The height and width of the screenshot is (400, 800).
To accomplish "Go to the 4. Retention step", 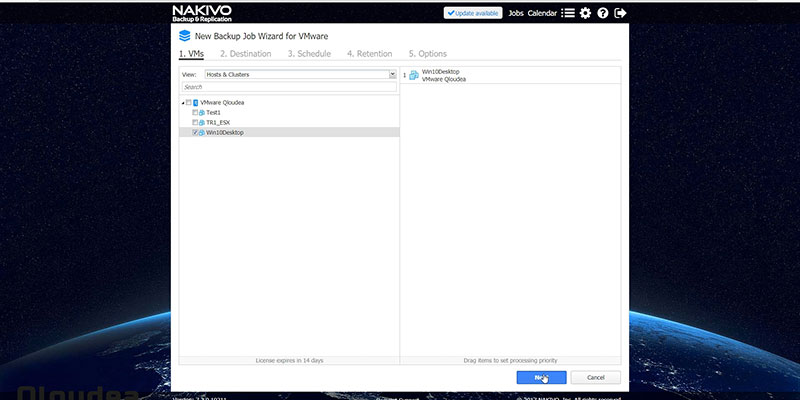I will click(370, 54).
